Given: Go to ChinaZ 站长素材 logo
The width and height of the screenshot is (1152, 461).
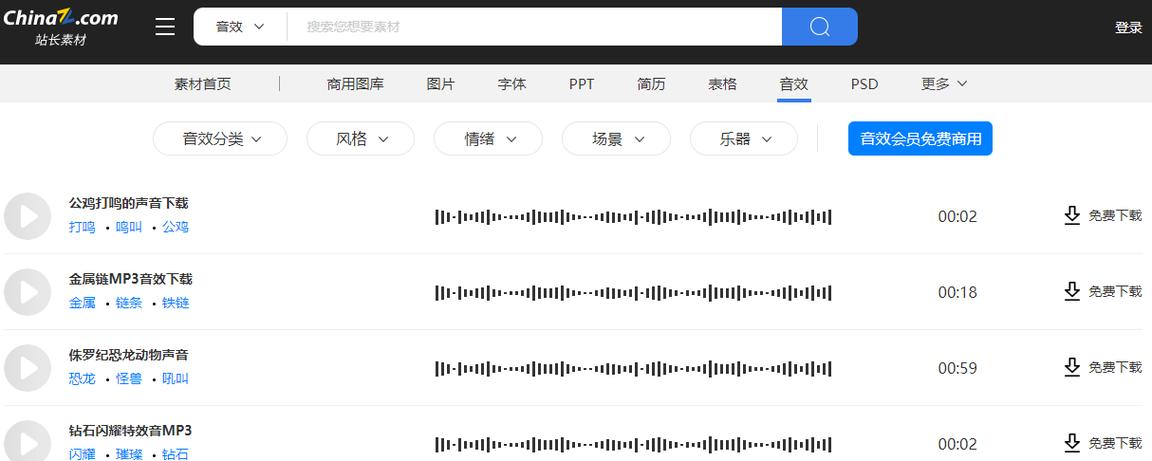Looking at the screenshot, I should (x=60, y=27).
